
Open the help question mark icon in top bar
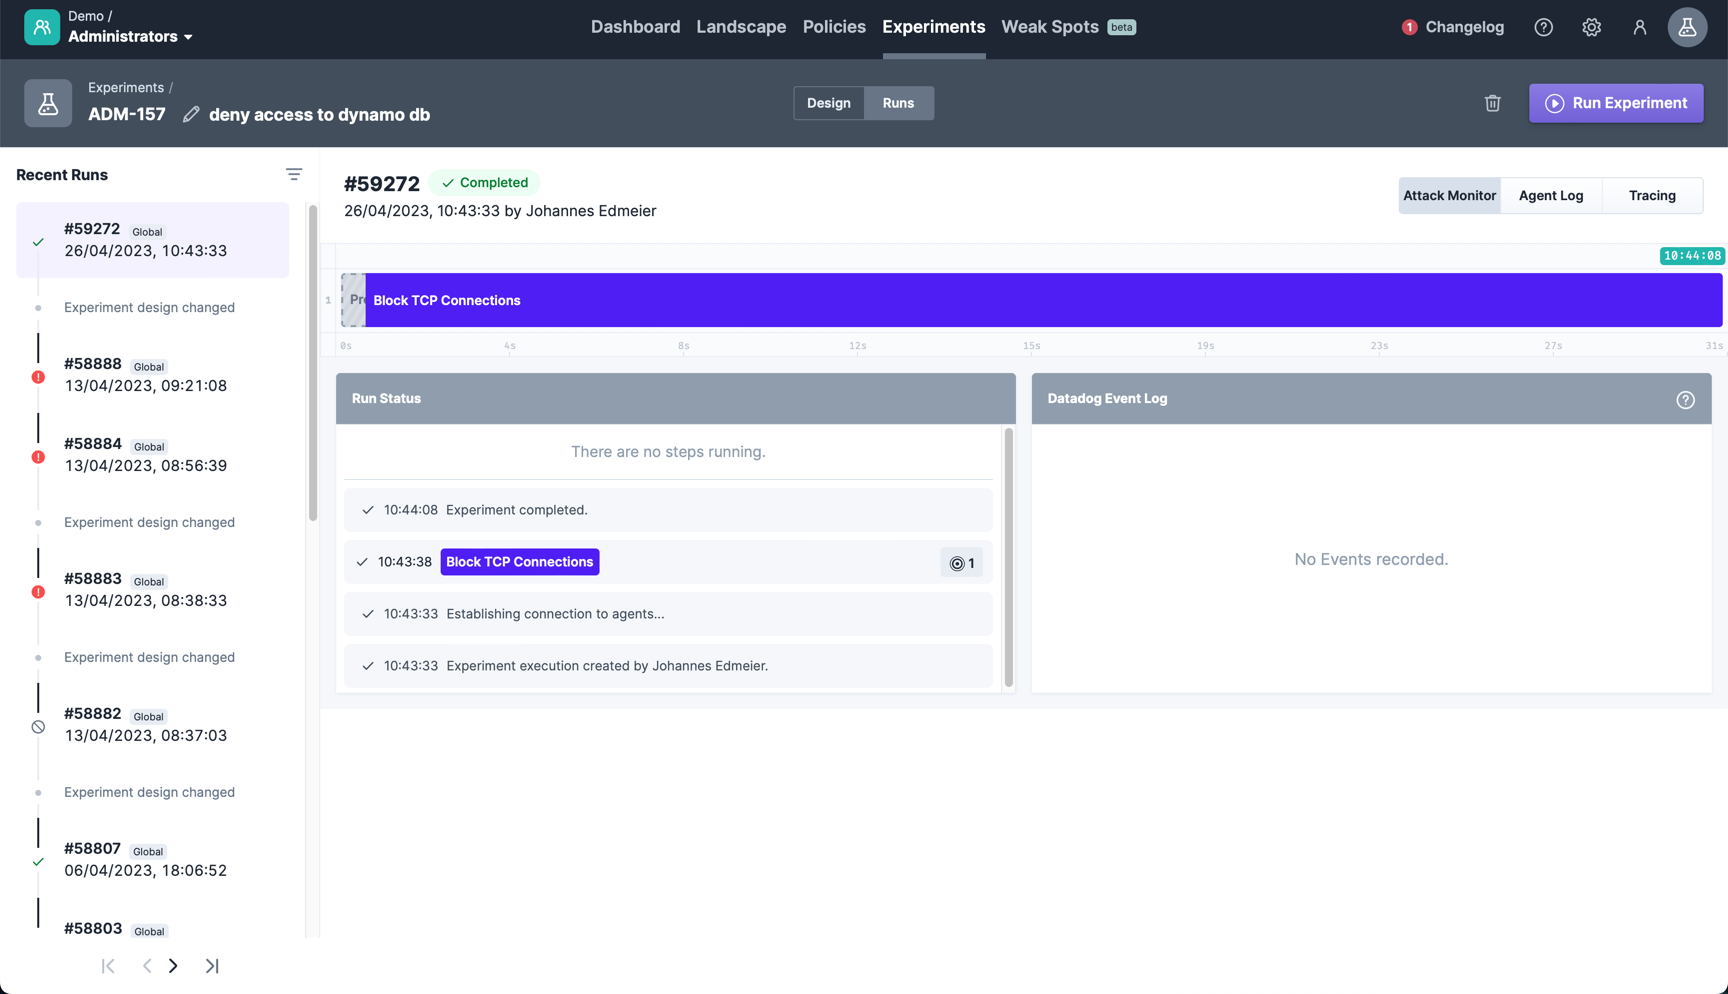(x=1543, y=27)
